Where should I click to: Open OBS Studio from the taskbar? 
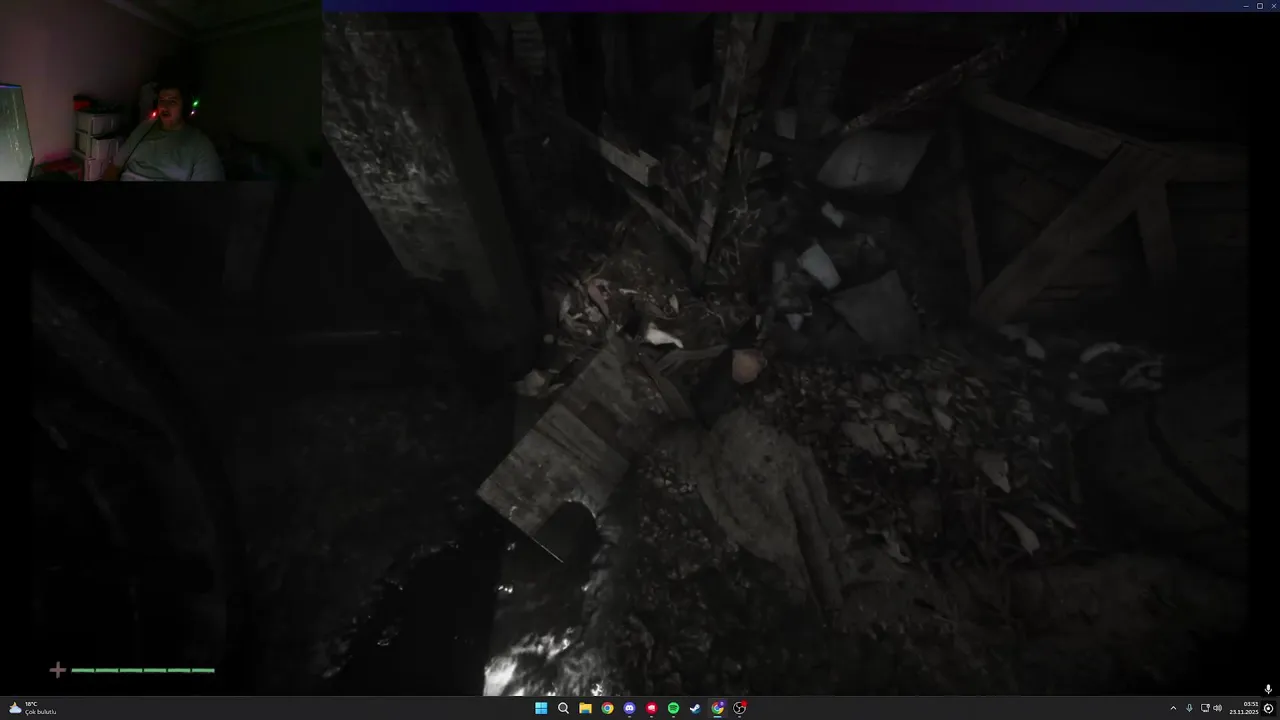(x=739, y=708)
